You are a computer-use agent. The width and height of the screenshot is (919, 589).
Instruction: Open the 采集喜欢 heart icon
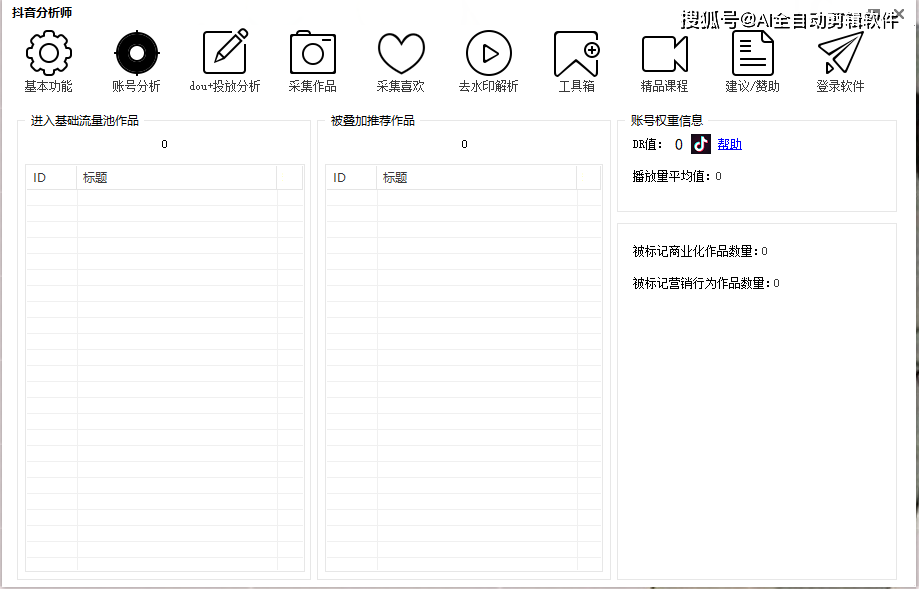(x=401, y=53)
